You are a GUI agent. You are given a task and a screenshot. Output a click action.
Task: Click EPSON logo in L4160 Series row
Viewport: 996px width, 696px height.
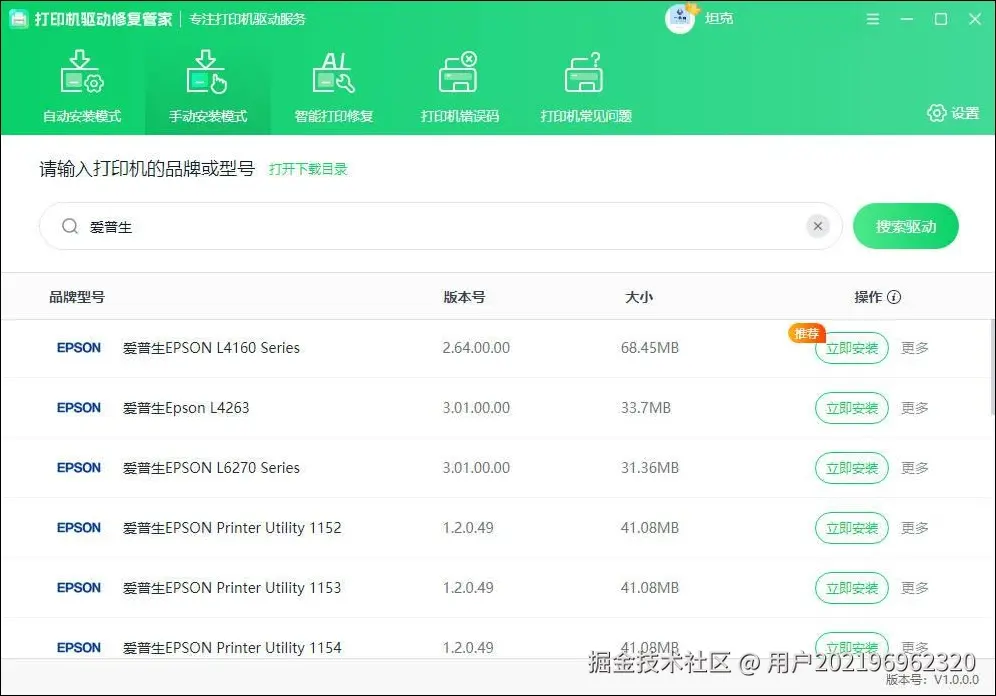point(79,347)
